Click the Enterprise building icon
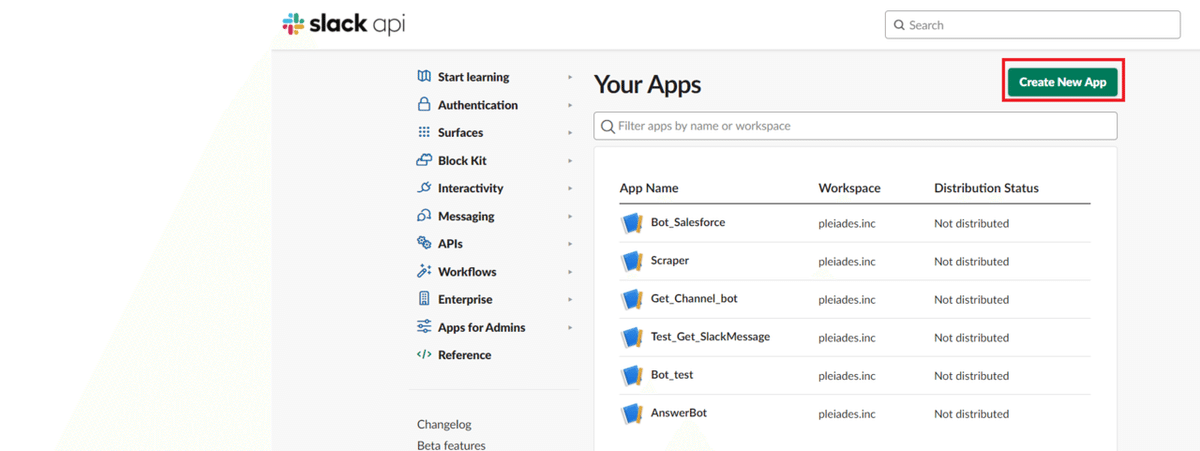 pyautogui.click(x=424, y=299)
